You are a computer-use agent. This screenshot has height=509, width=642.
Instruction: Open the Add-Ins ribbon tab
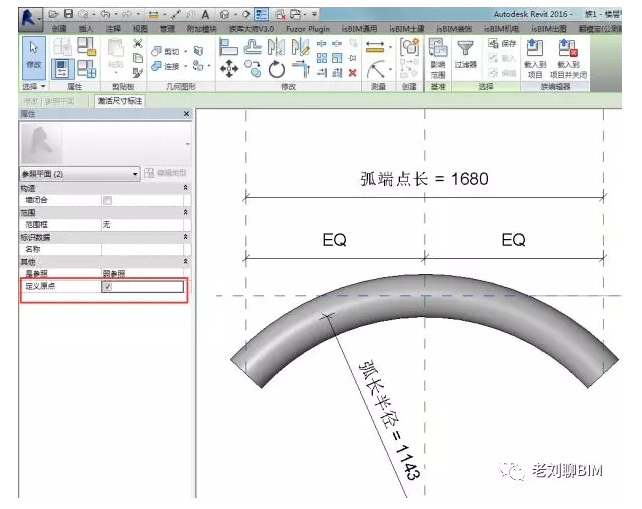click(x=201, y=28)
